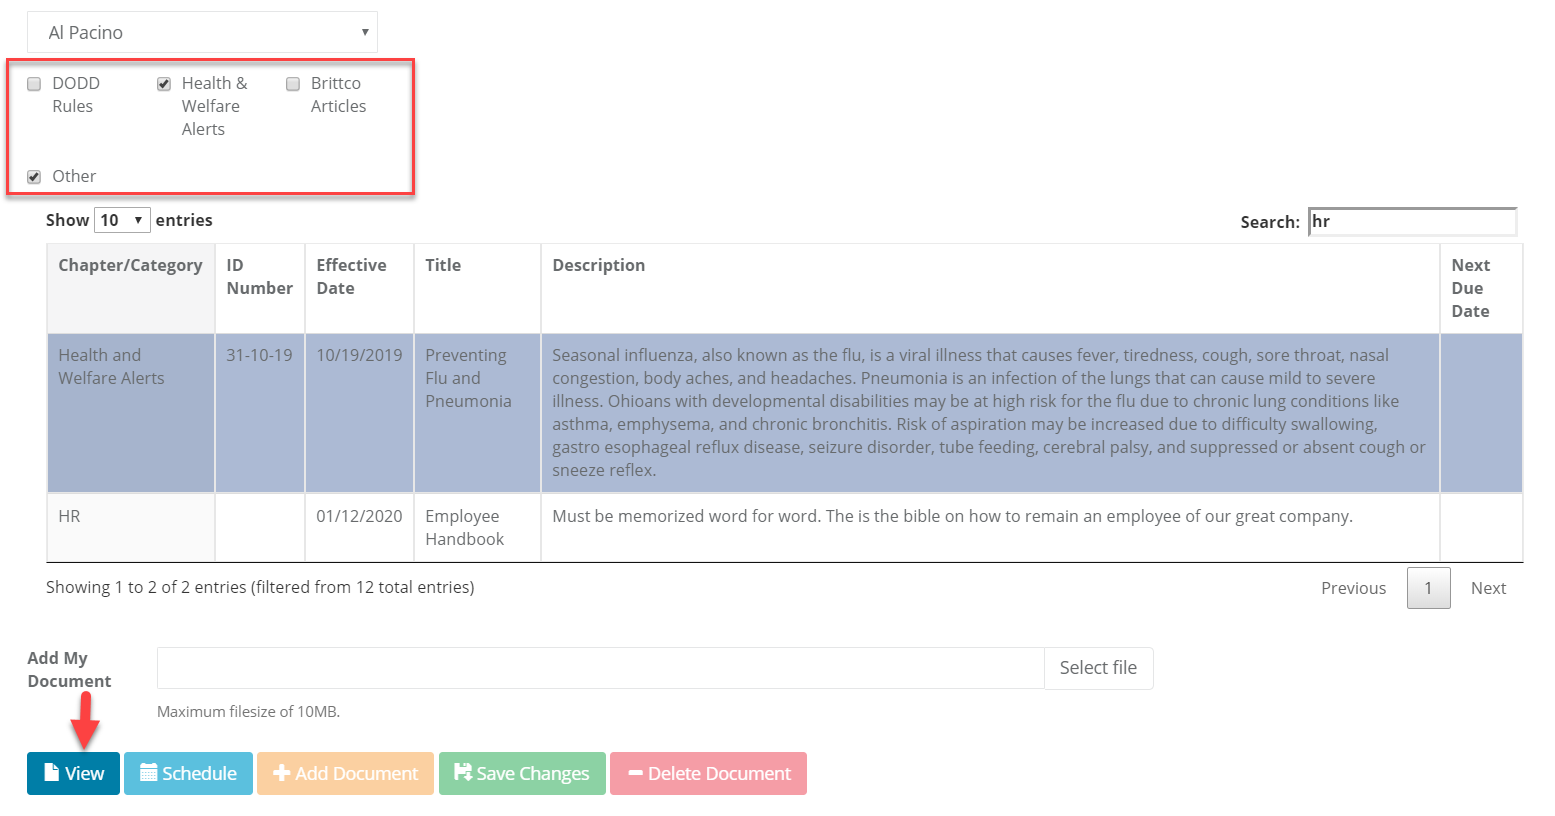The height and width of the screenshot is (816, 1555).
Task: Check the Brittco Articles checkbox
Action: coord(293,84)
